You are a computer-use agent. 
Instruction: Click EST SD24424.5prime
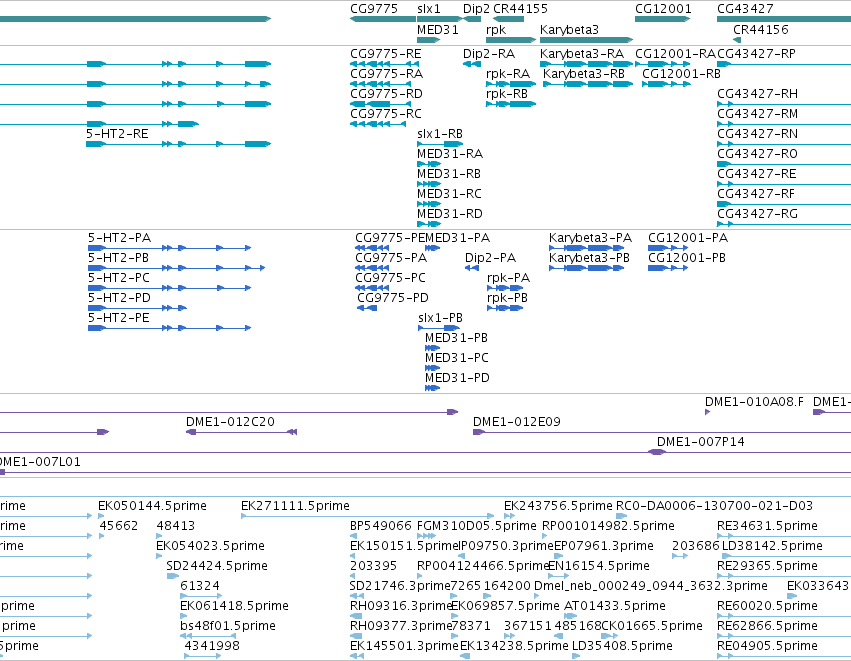(x=217, y=566)
